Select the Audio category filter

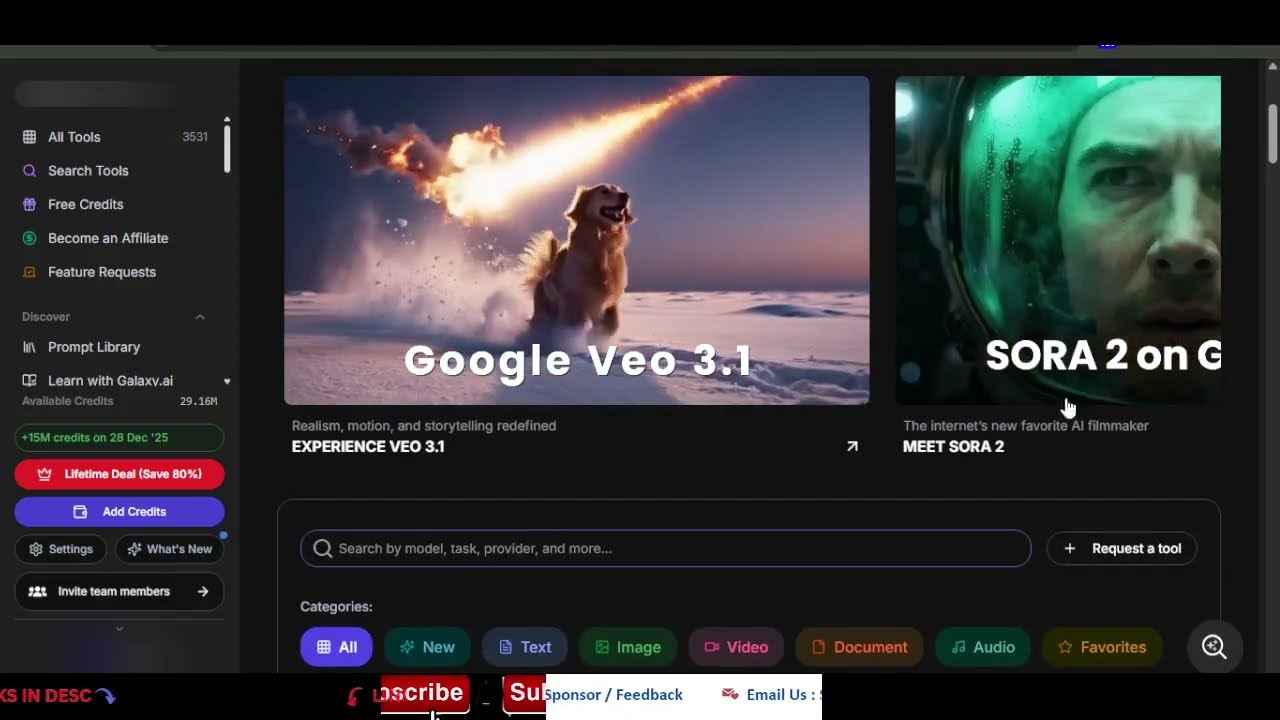click(982, 647)
